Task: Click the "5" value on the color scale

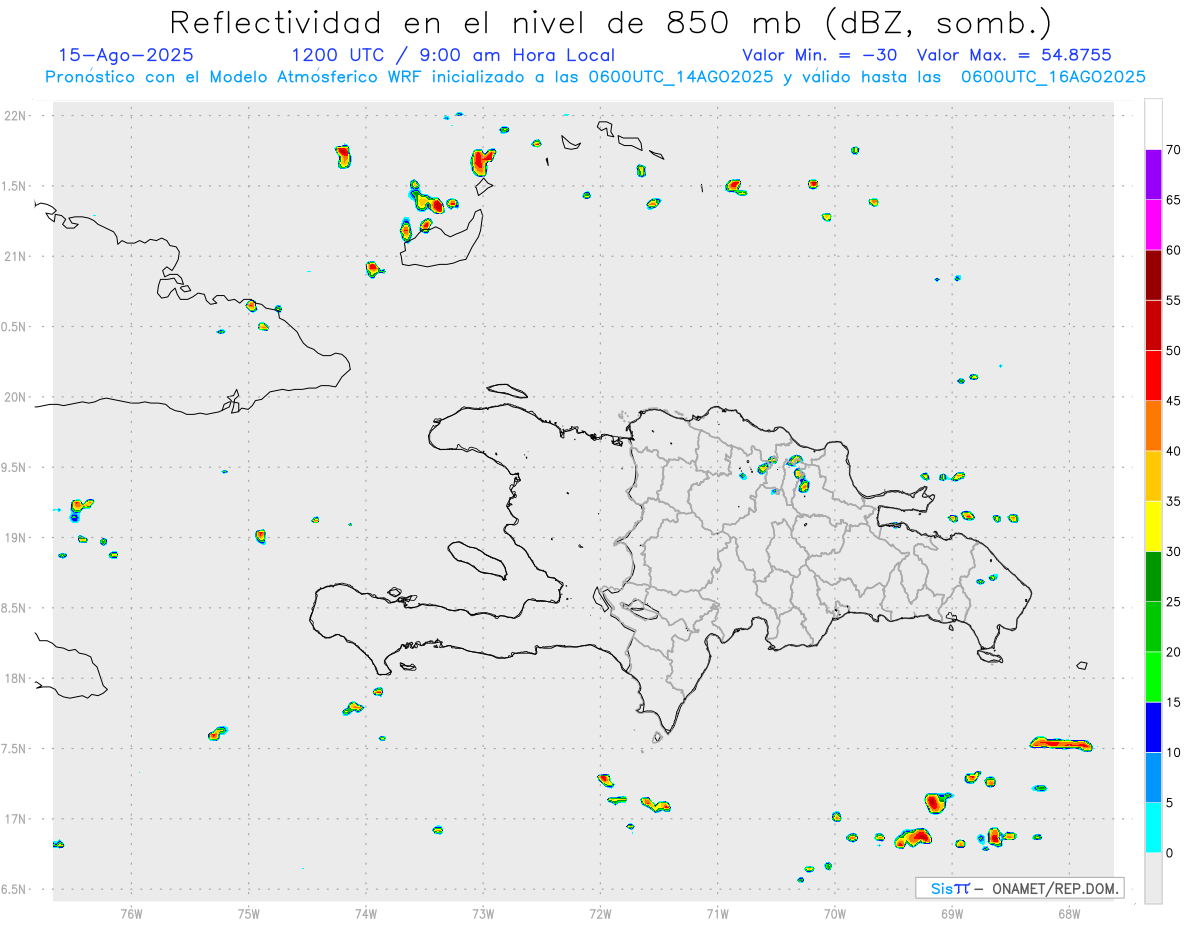Action: pos(1169,803)
